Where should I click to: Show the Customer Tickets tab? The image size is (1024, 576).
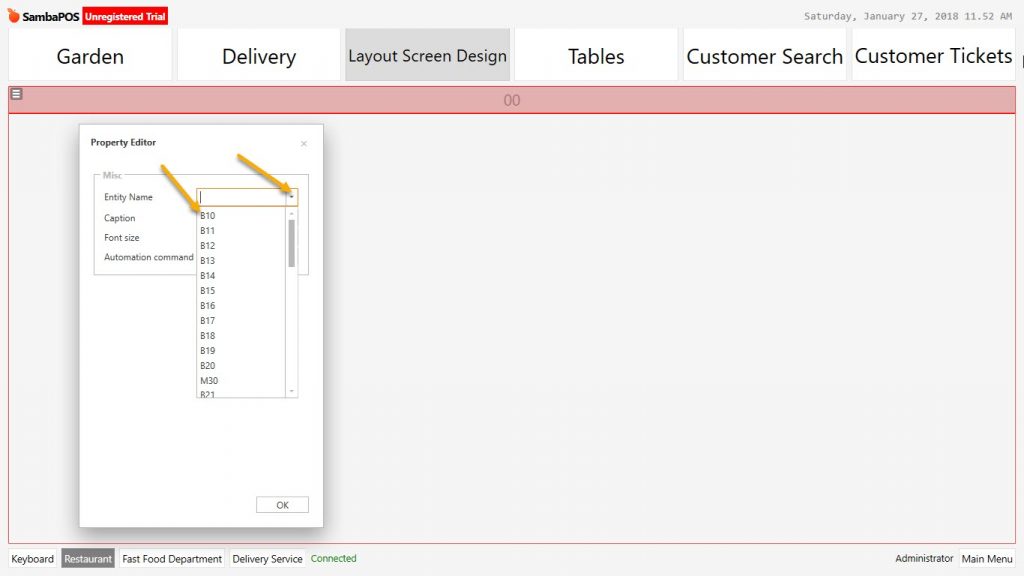click(933, 56)
